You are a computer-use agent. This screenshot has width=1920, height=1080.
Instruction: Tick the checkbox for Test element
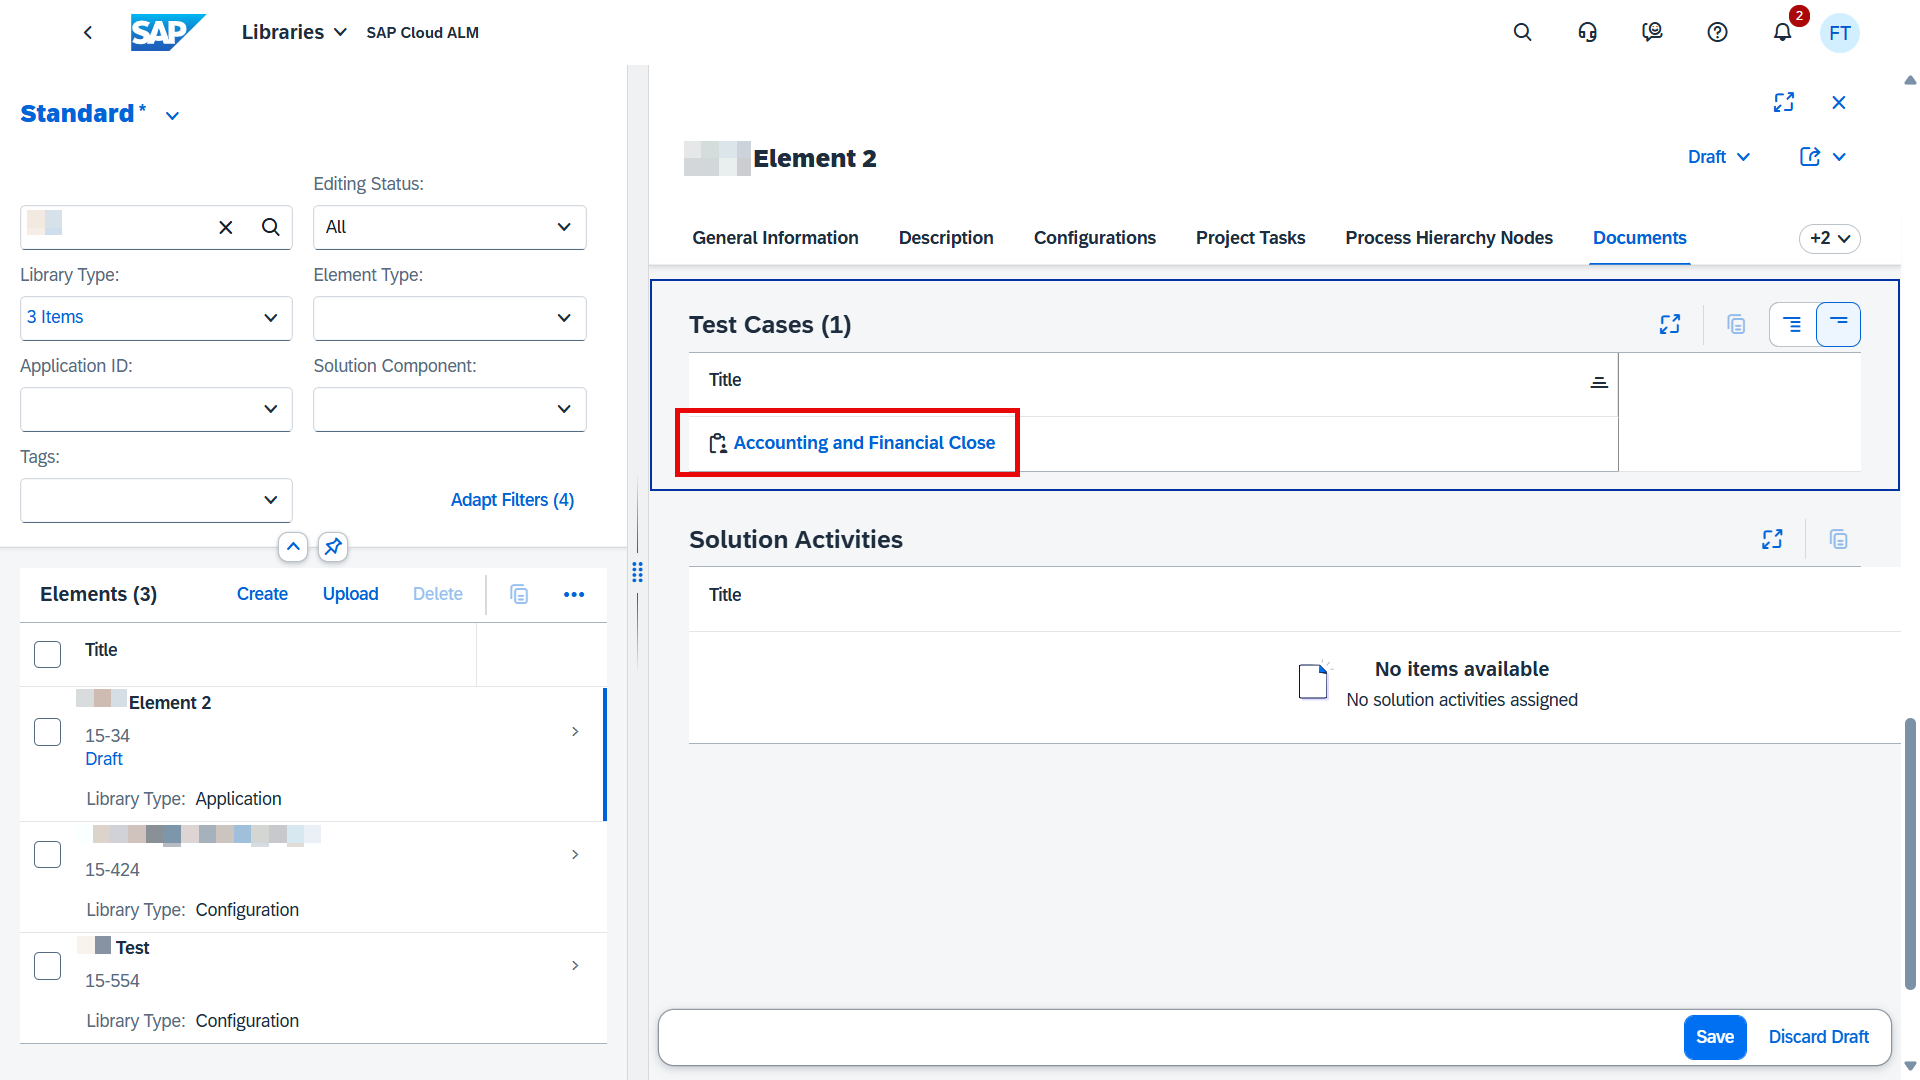(x=48, y=966)
